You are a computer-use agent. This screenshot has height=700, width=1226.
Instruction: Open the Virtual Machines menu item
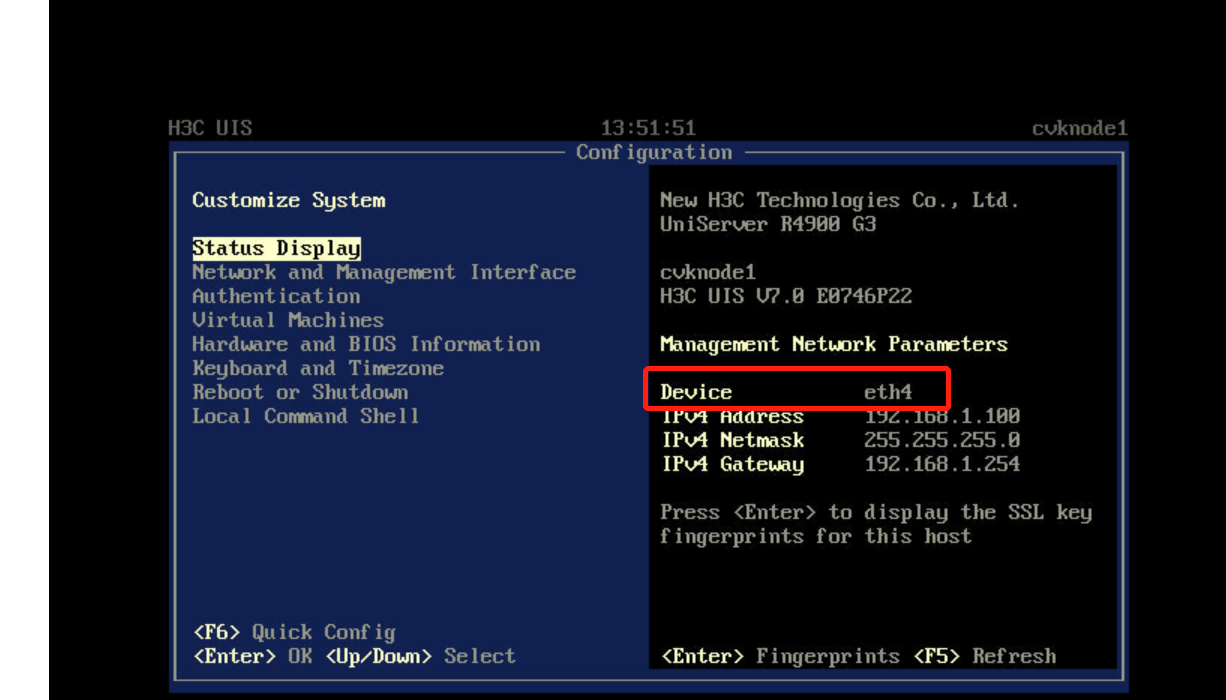[288, 320]
